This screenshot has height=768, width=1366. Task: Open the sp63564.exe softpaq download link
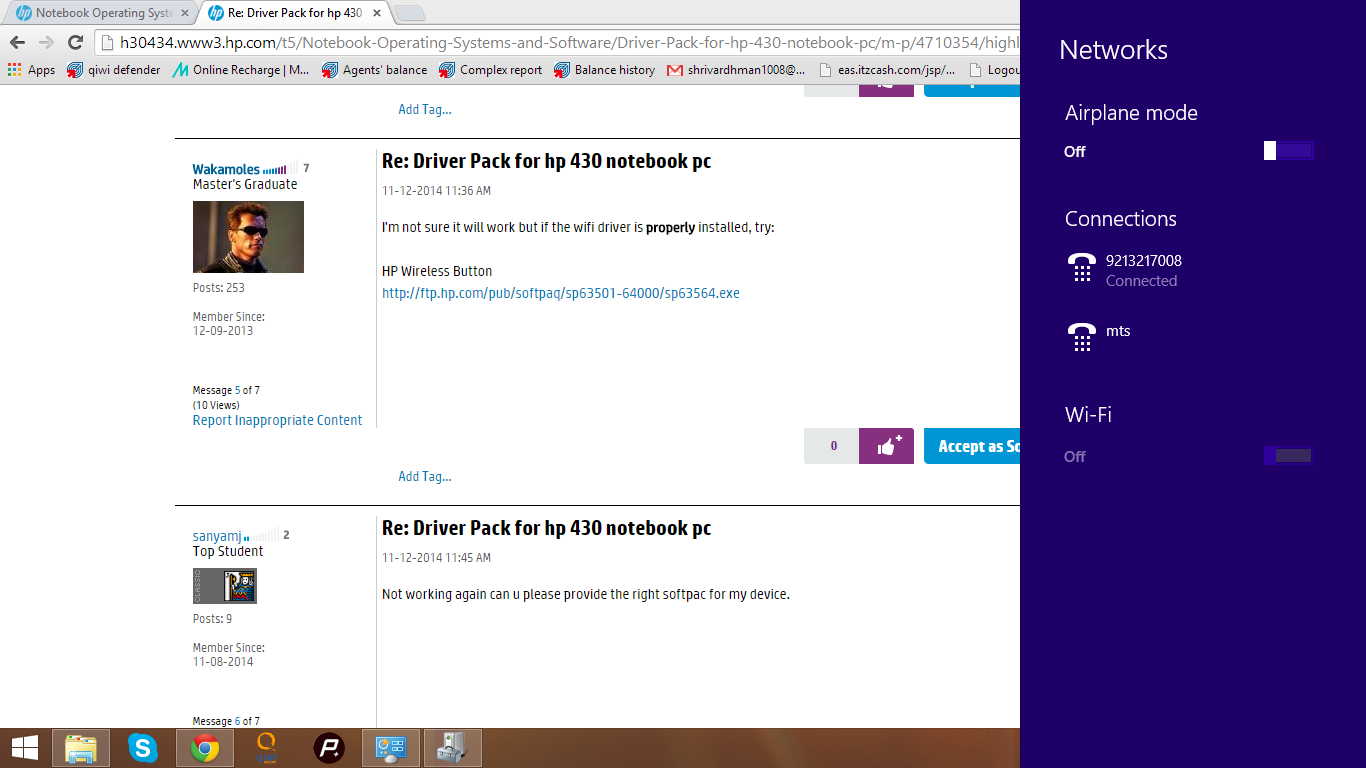pos(561,293)
